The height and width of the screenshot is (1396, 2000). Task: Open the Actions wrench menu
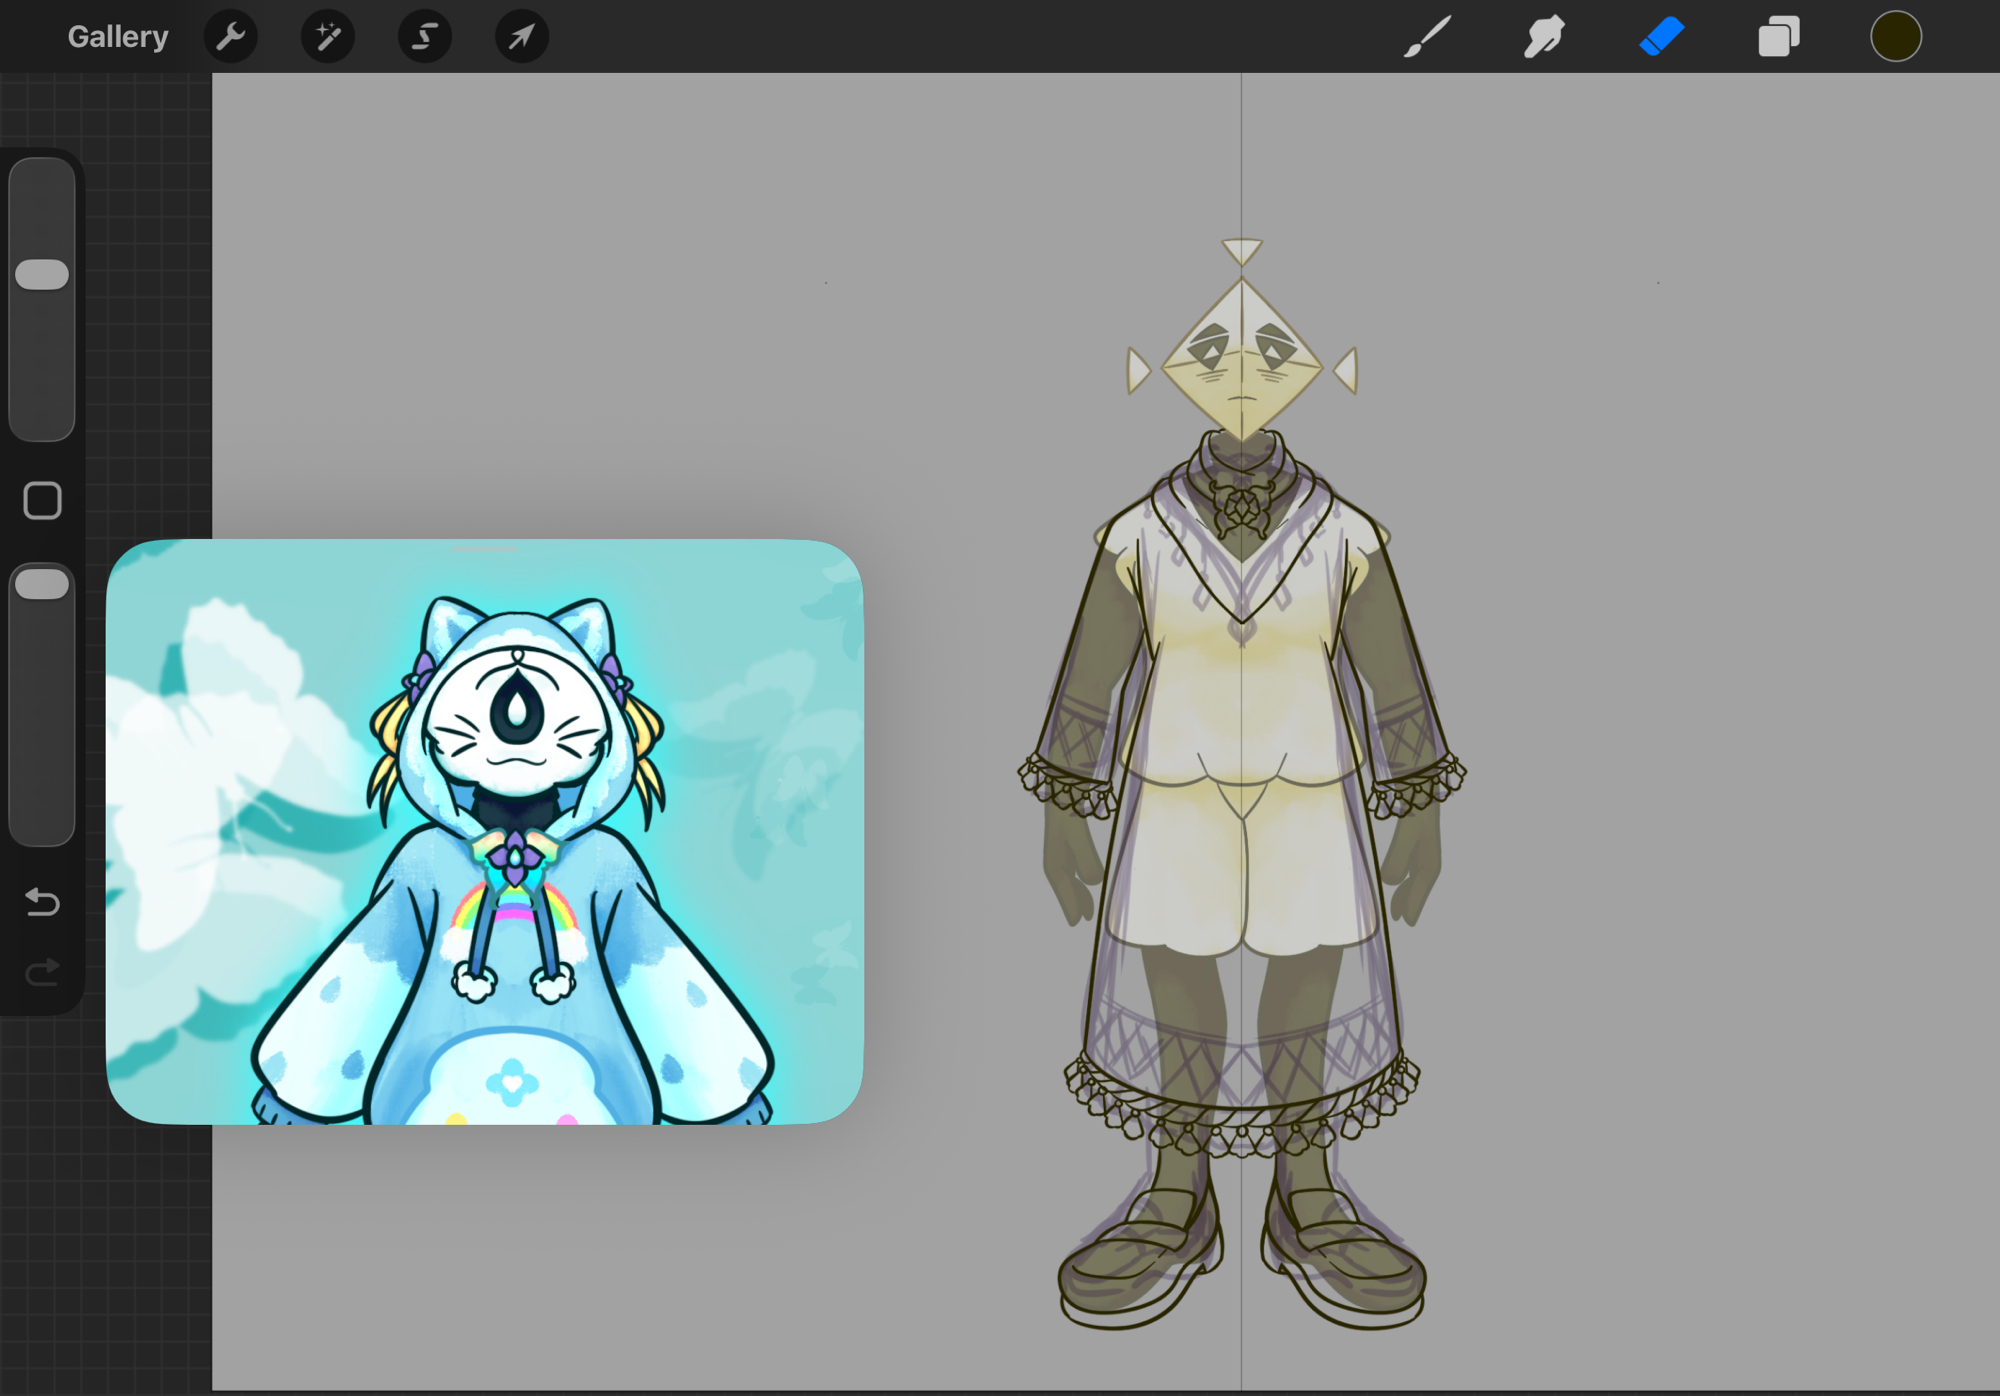pos(231,37)
